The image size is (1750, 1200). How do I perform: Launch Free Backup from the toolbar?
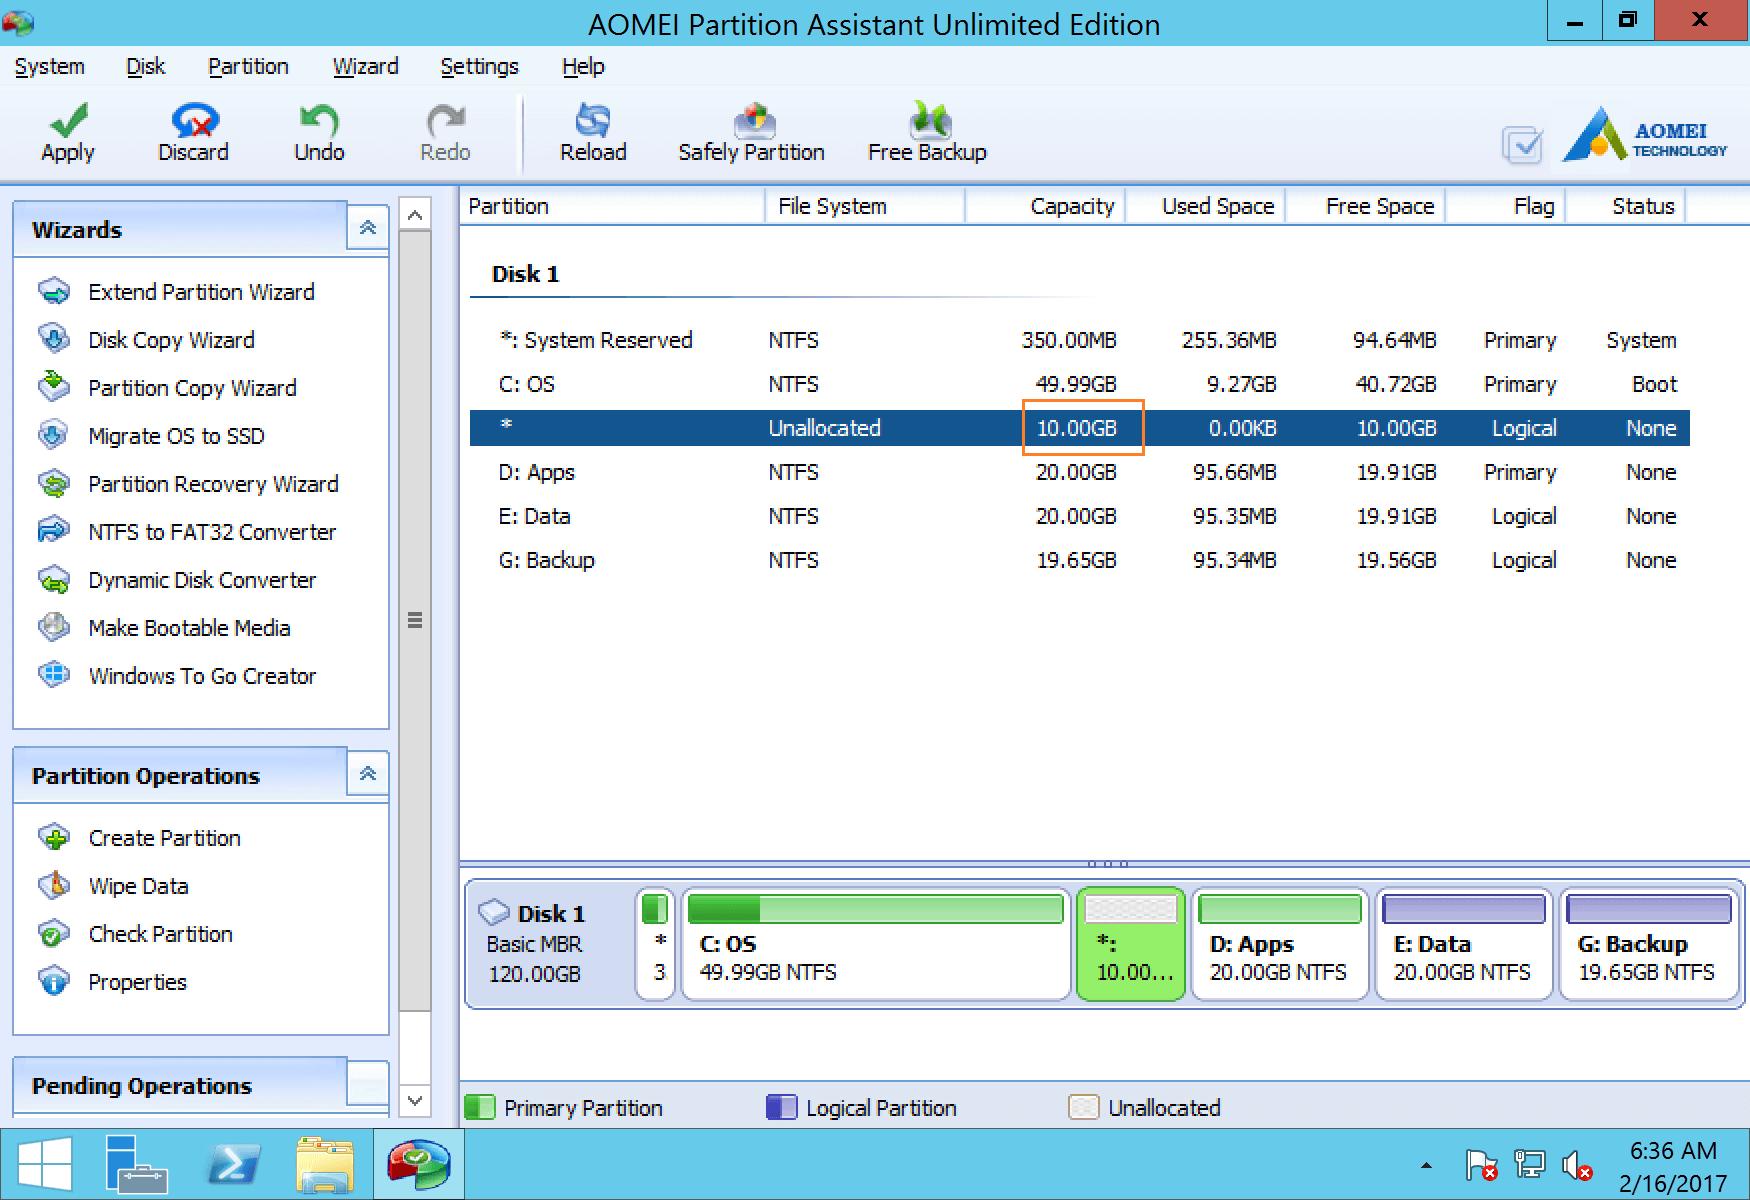point(927,121)
